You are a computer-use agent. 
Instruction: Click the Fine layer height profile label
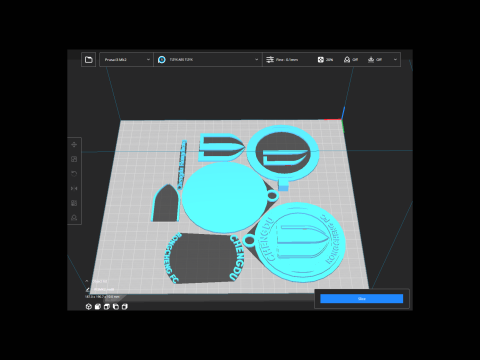287,60
